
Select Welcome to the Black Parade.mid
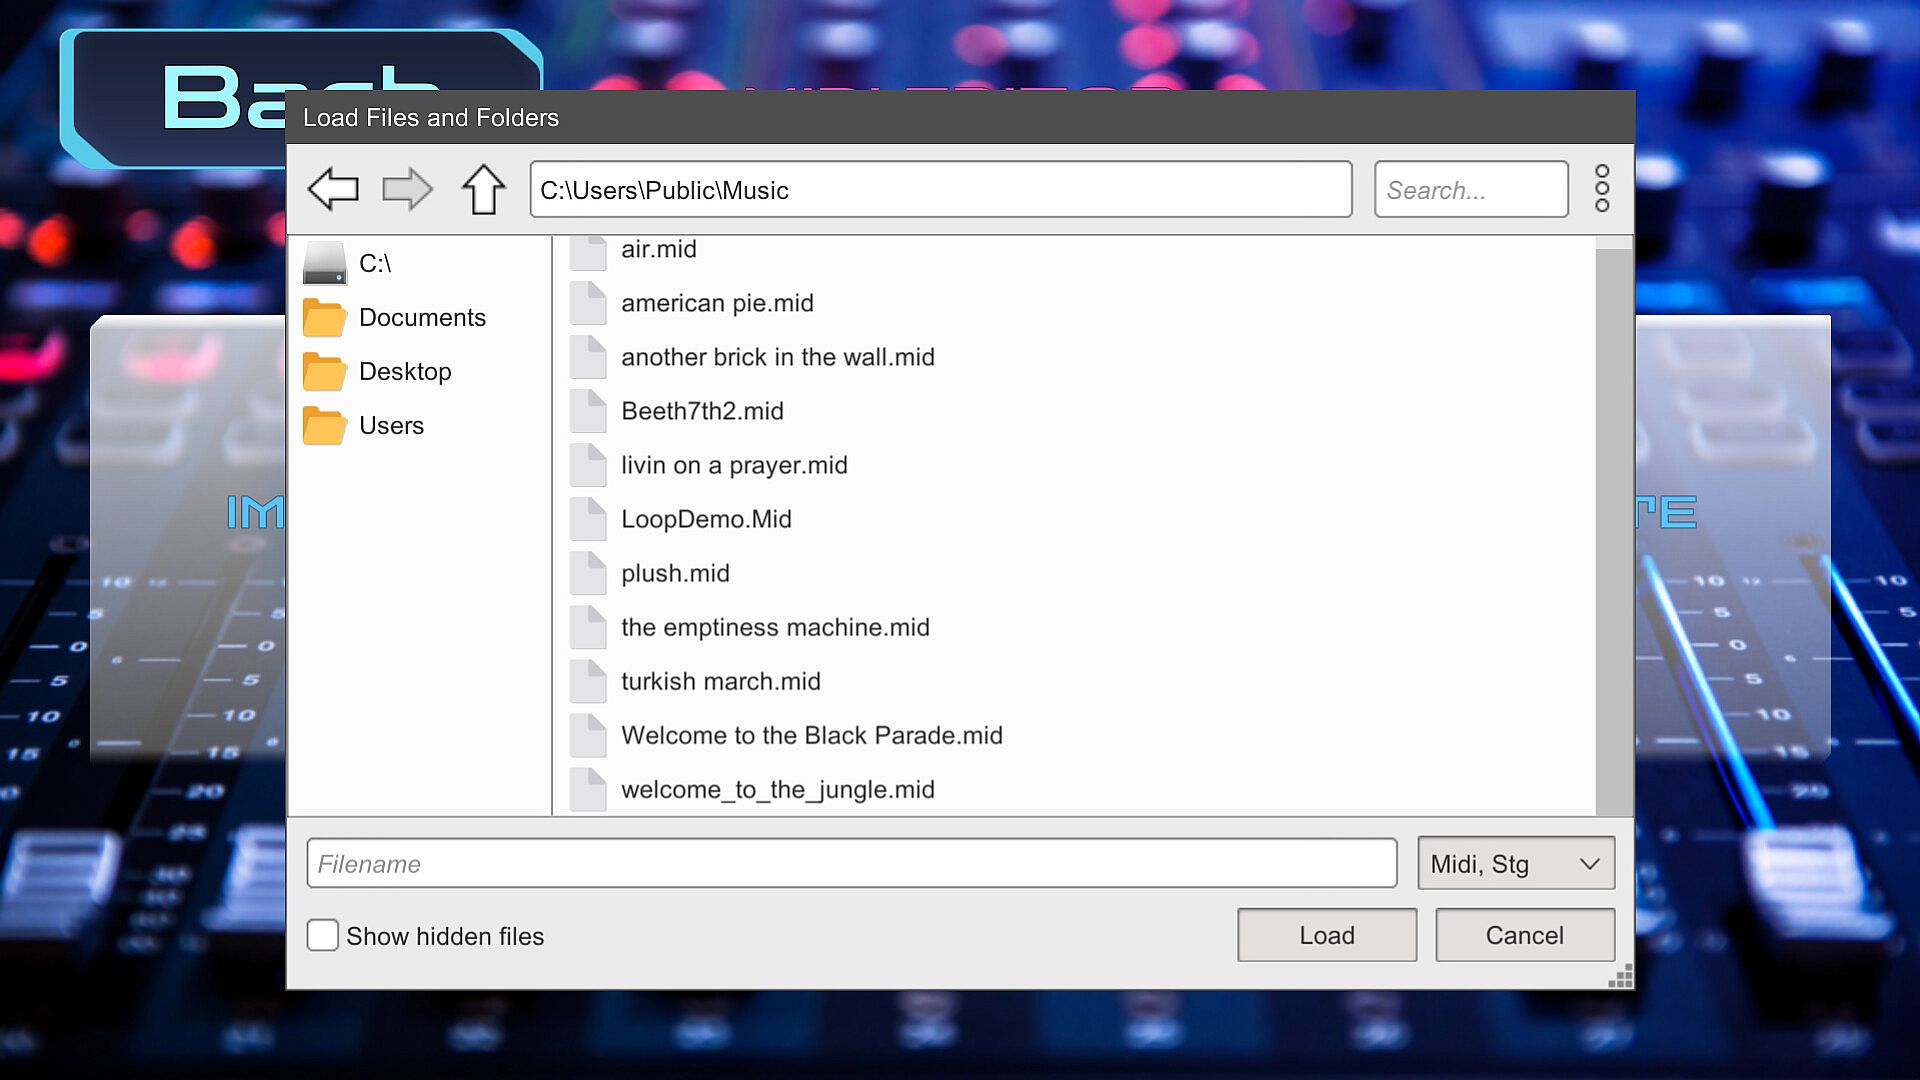tap(811, 735)
